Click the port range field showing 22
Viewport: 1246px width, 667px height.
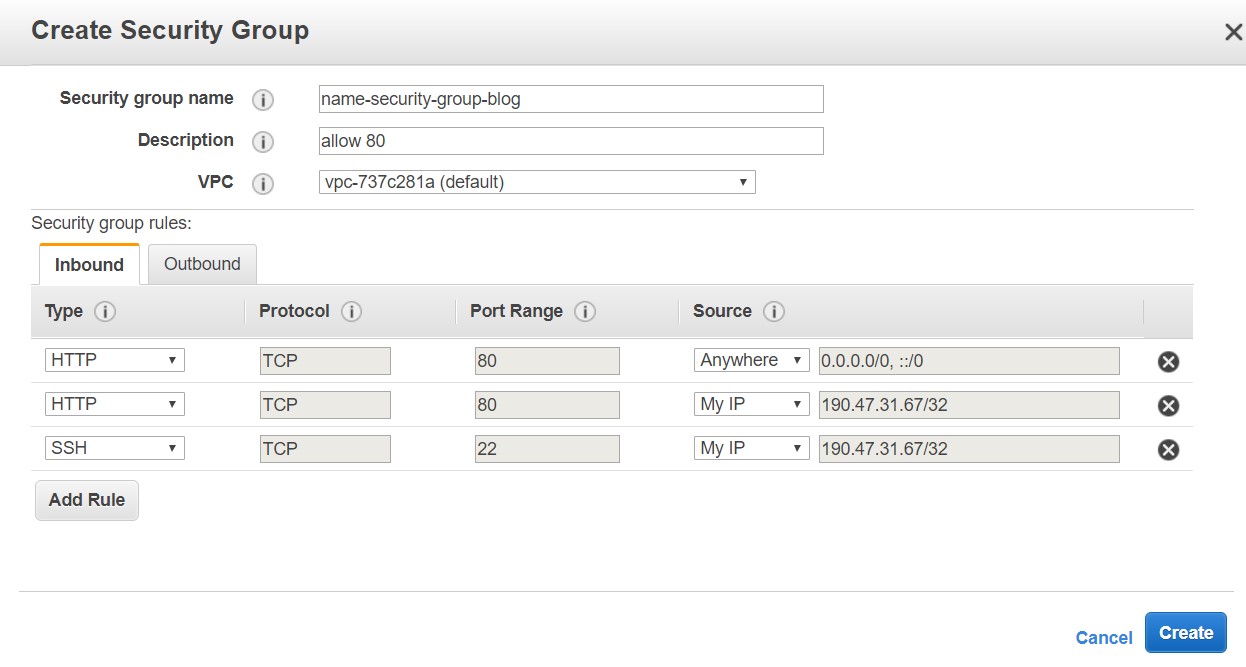pos(547,449)
